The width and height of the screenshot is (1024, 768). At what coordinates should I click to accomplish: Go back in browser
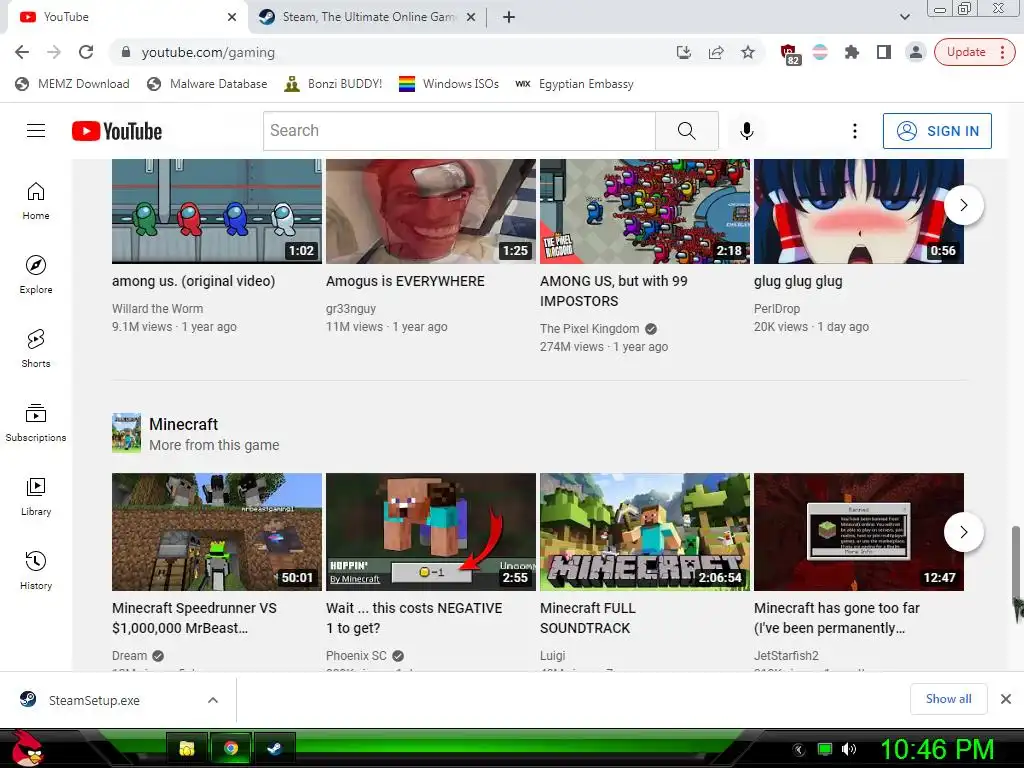22,52
